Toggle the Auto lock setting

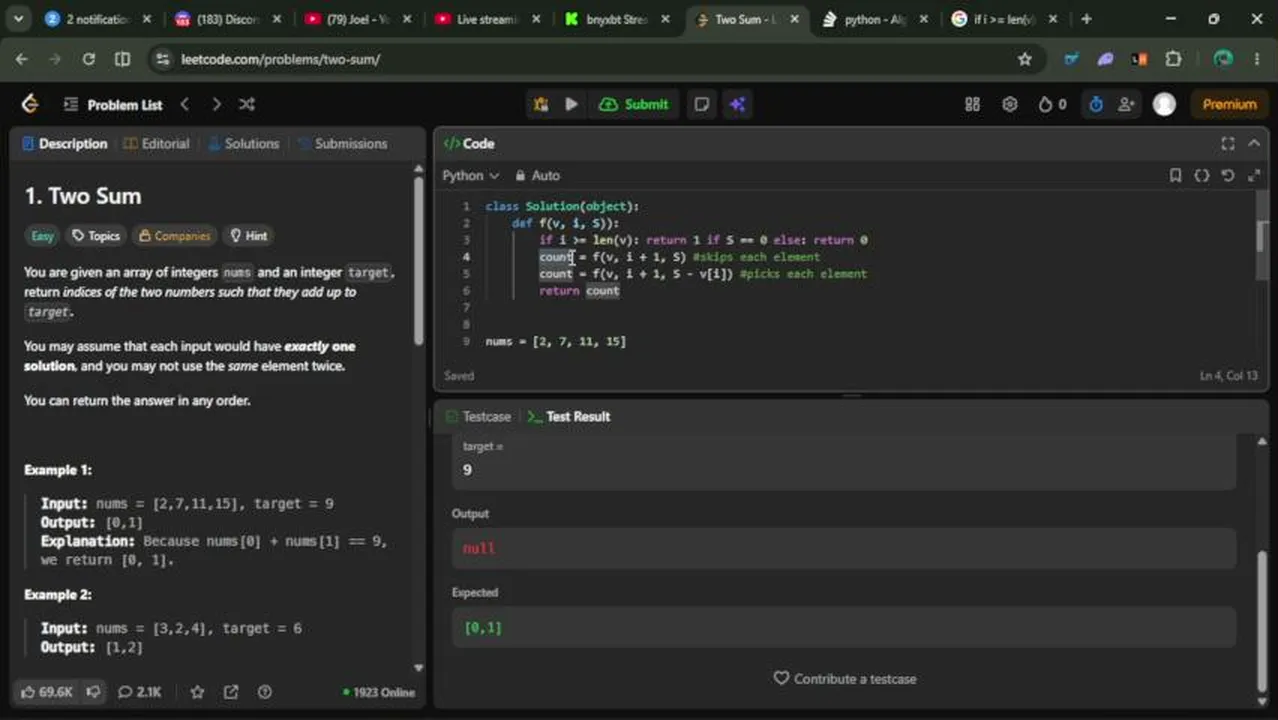[x=537, y=175]
